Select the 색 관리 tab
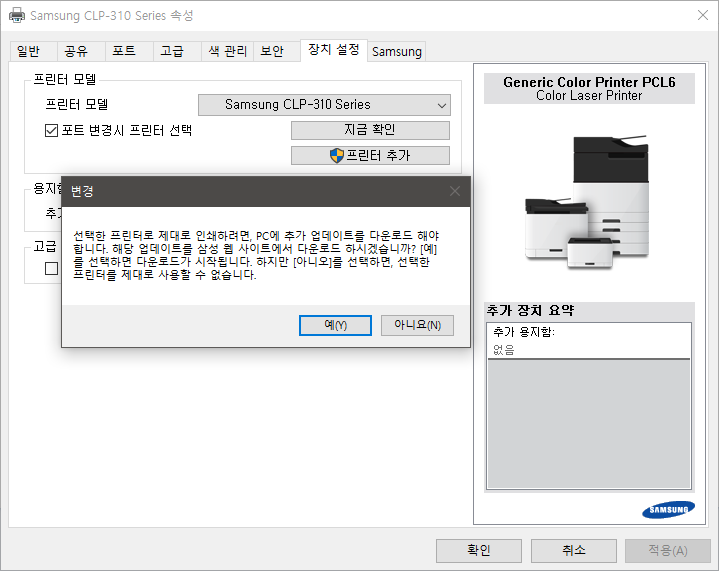 [x=227, y=51]
